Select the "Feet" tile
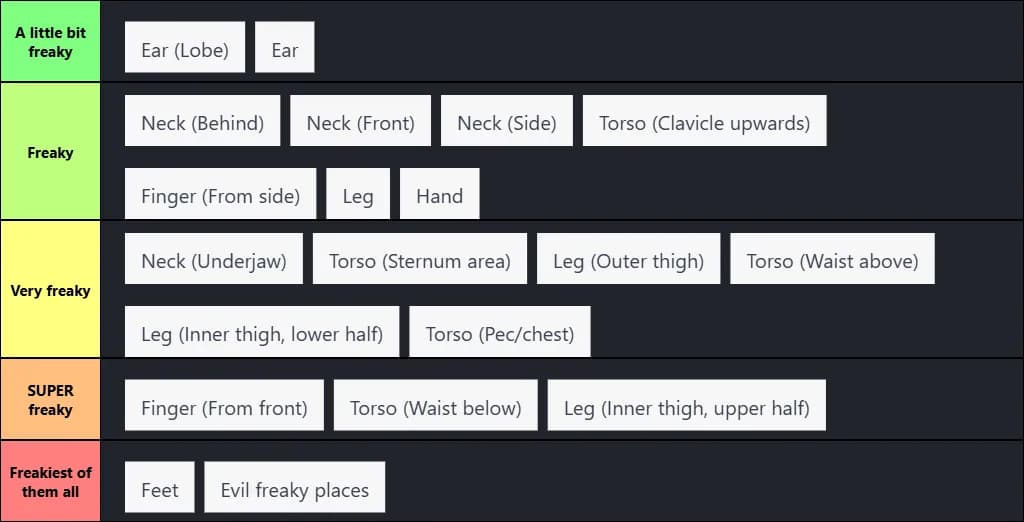This screenshot has width=1024, height=522. click(160, 488)
